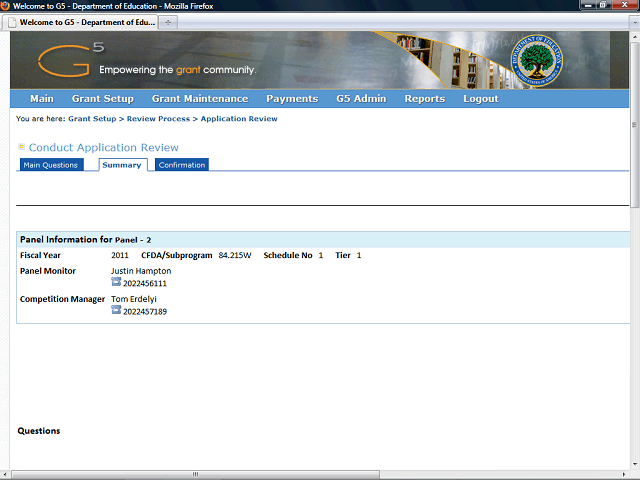Open the G5 Admin menu
Screen dimensions: 640x480
click(x=361, y=99)
